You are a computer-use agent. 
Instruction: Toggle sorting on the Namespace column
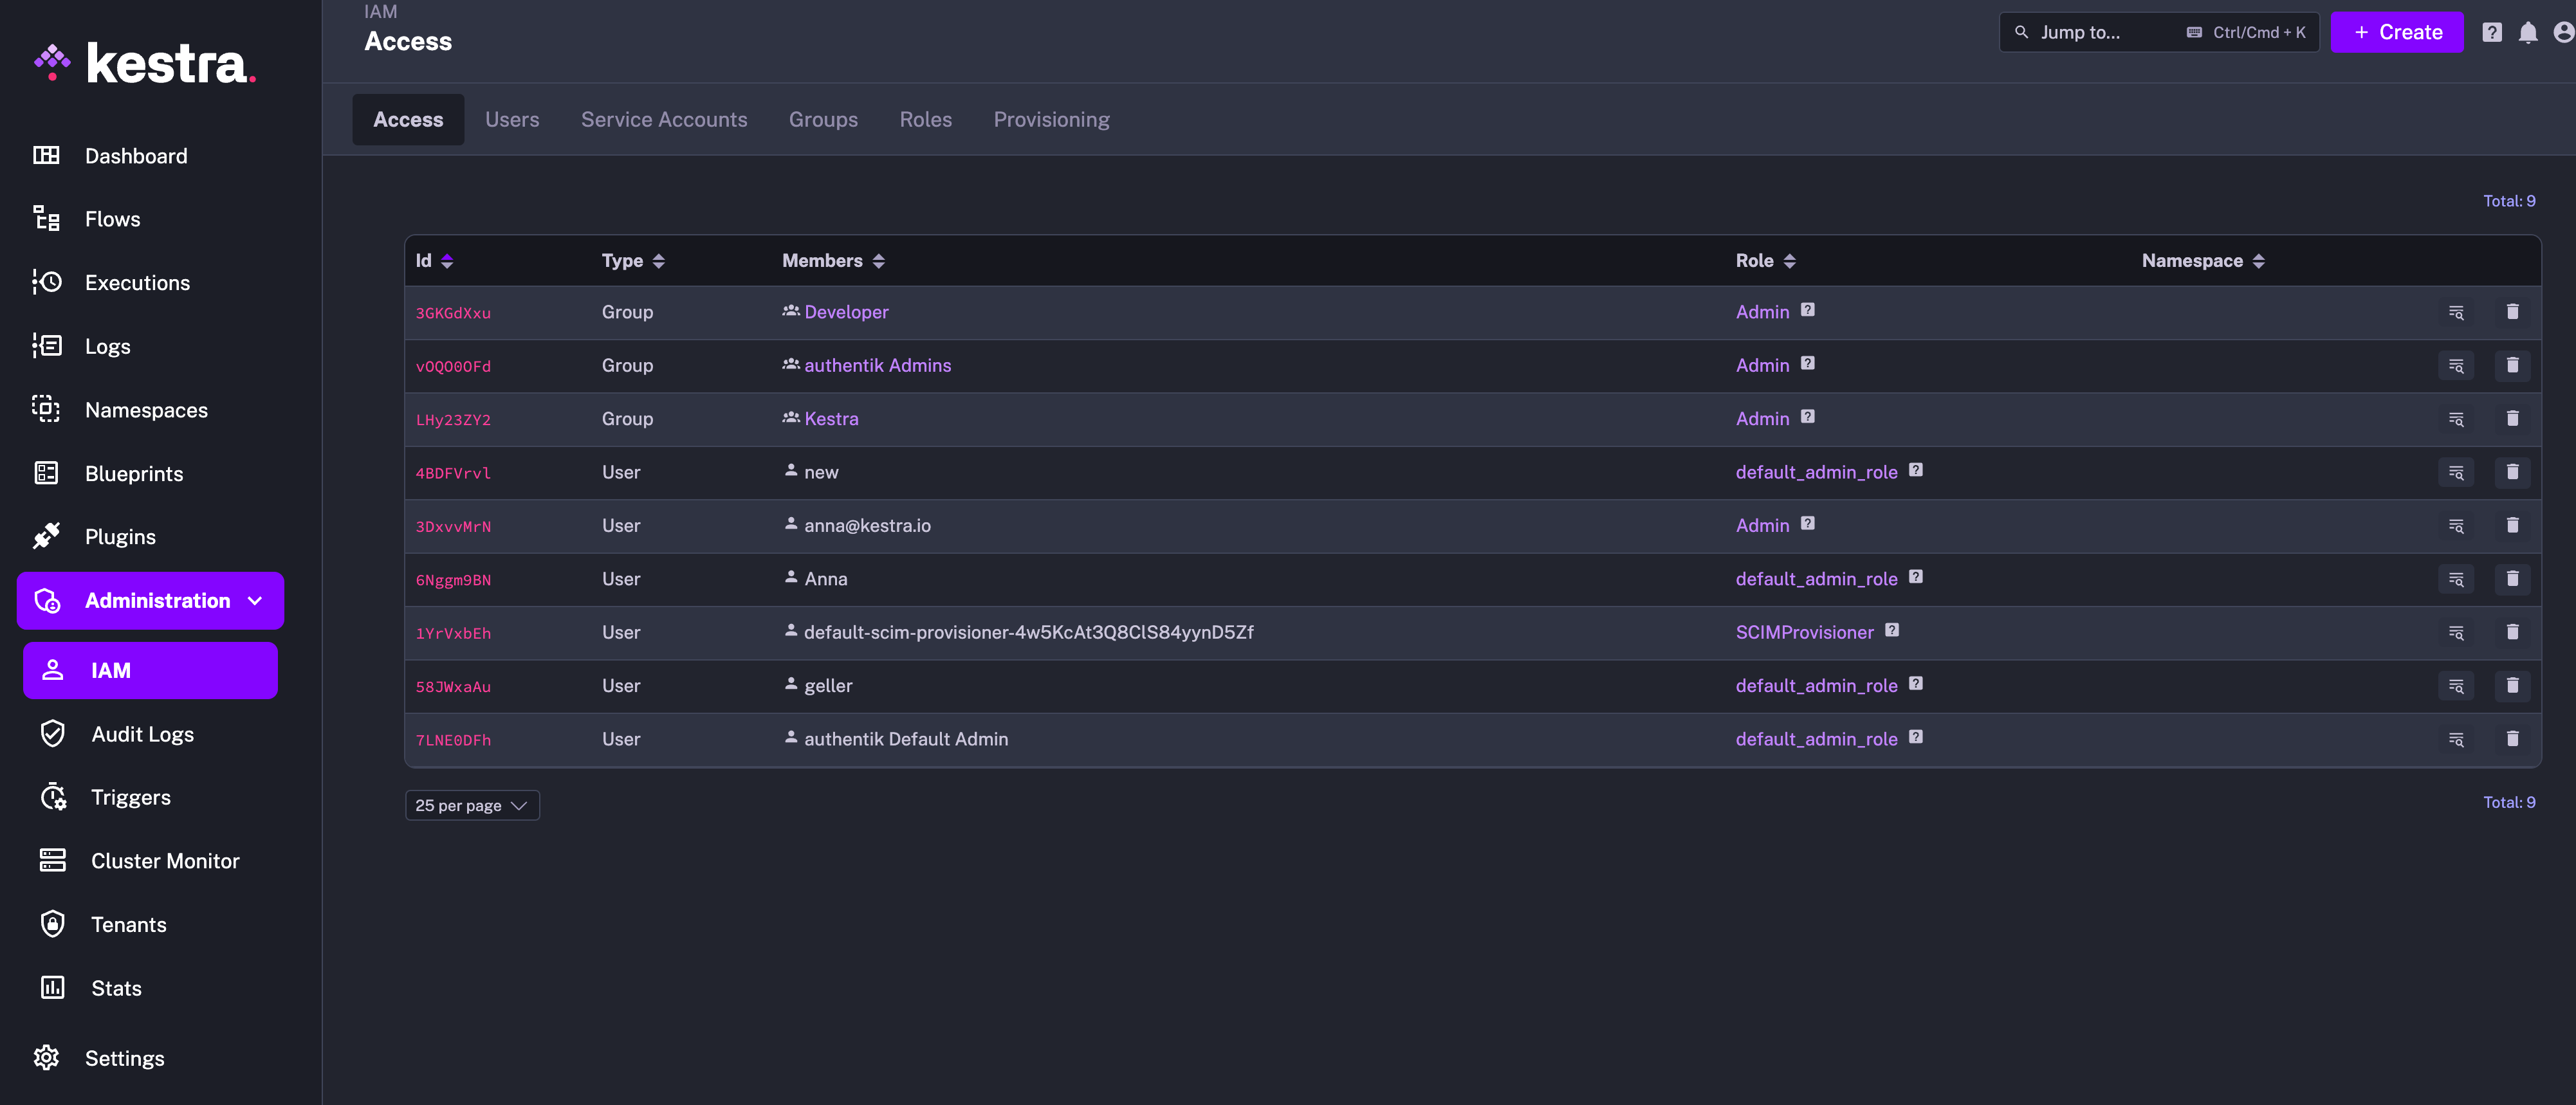[x=2259, y=260]
